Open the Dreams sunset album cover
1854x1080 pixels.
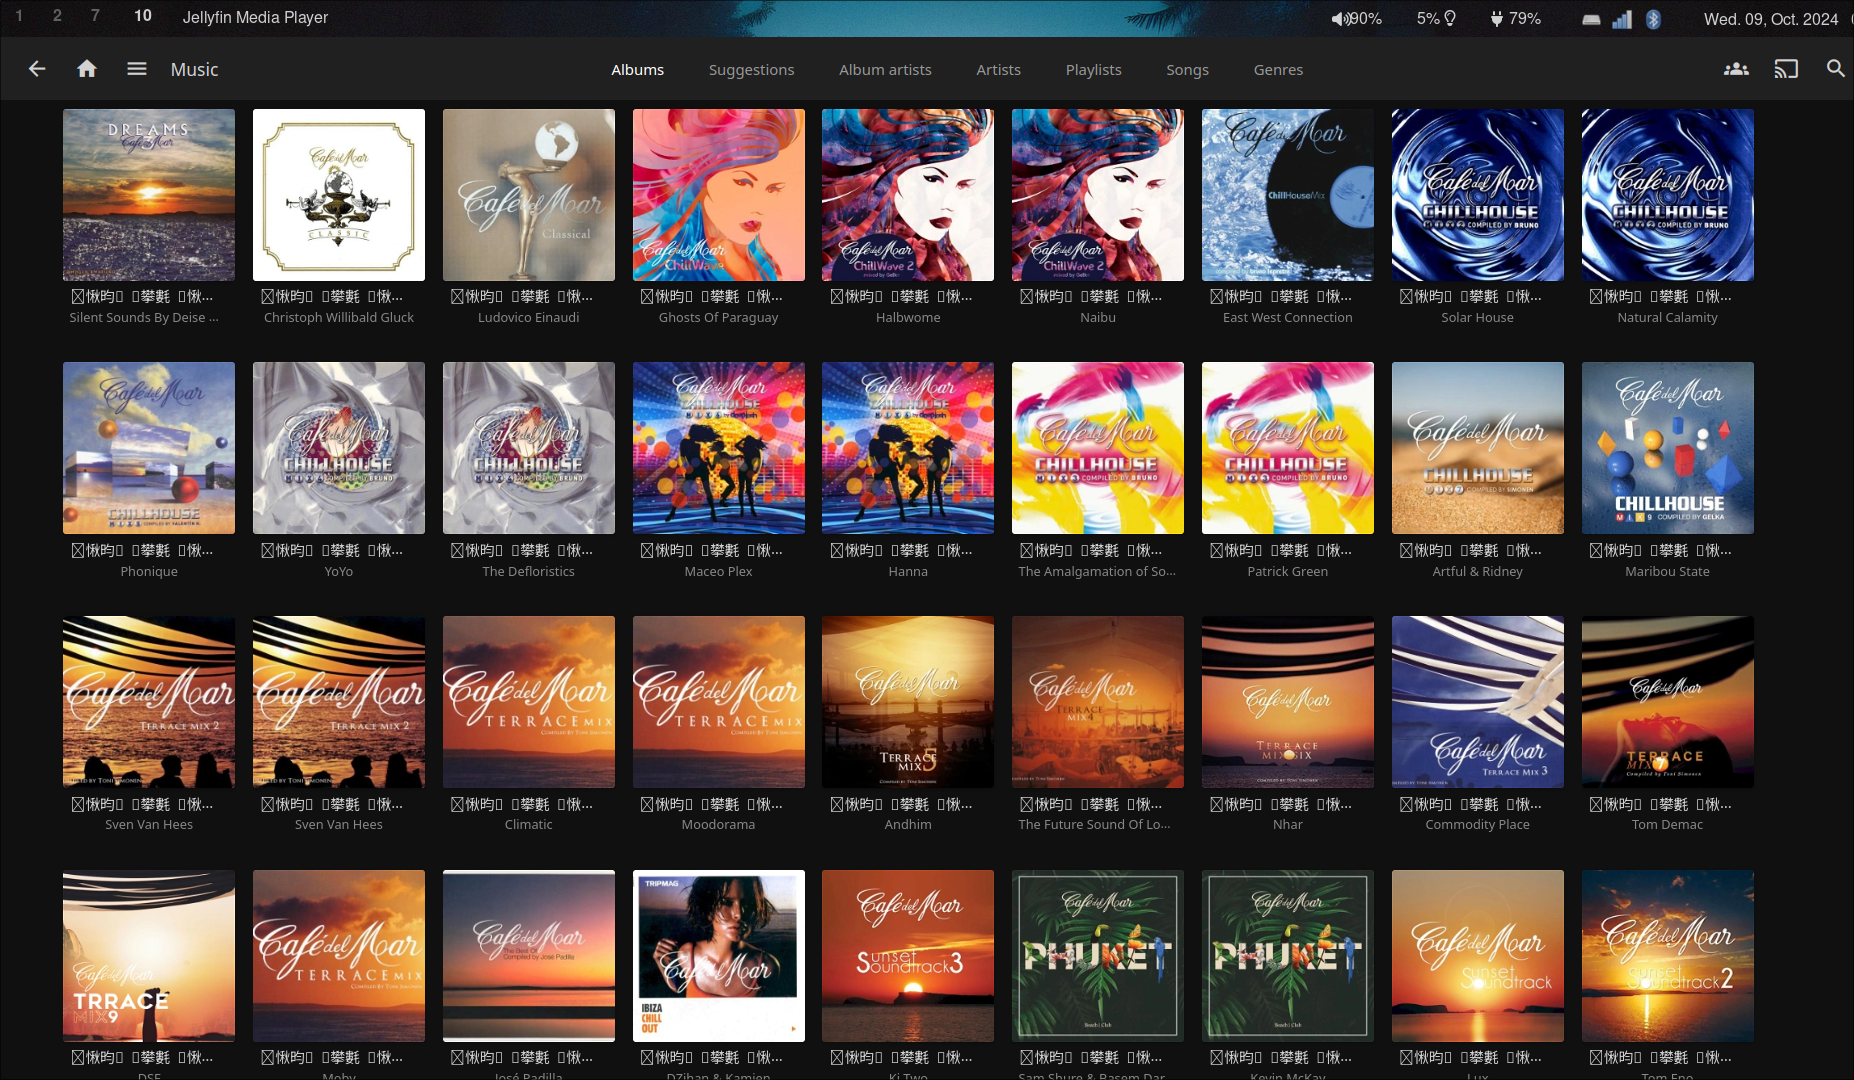click(x=149, y=195)
